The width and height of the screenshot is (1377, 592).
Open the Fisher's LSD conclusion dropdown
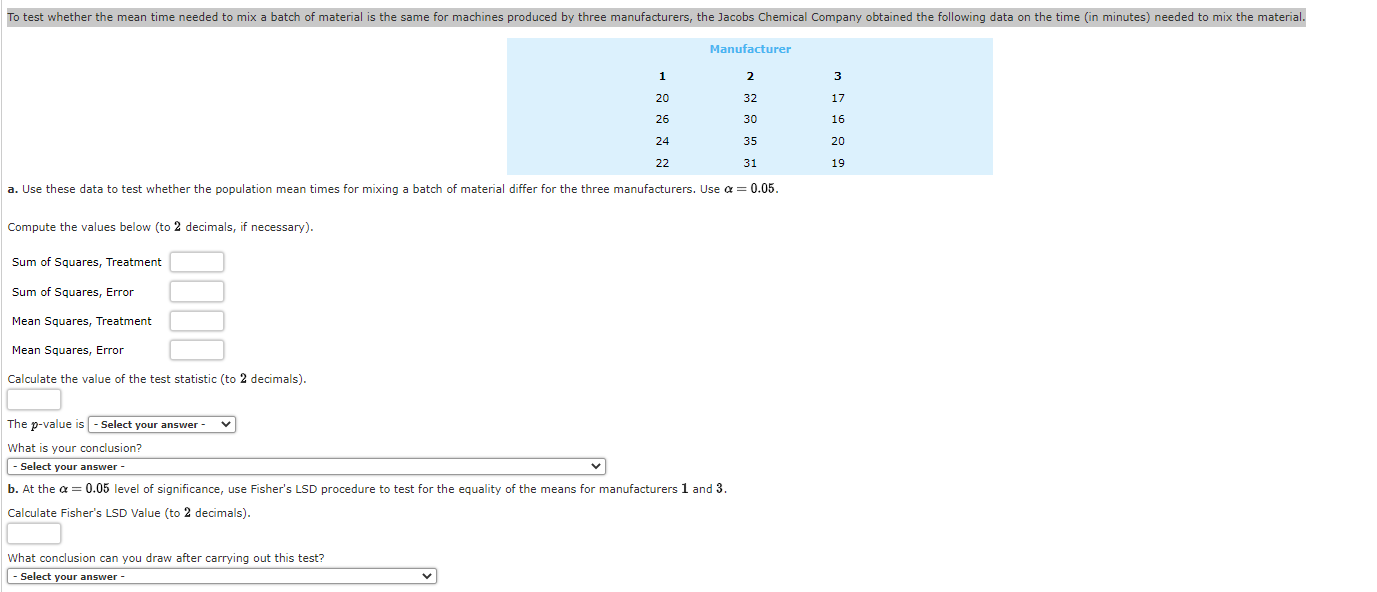pyautogui.click(x=220, y=576)
